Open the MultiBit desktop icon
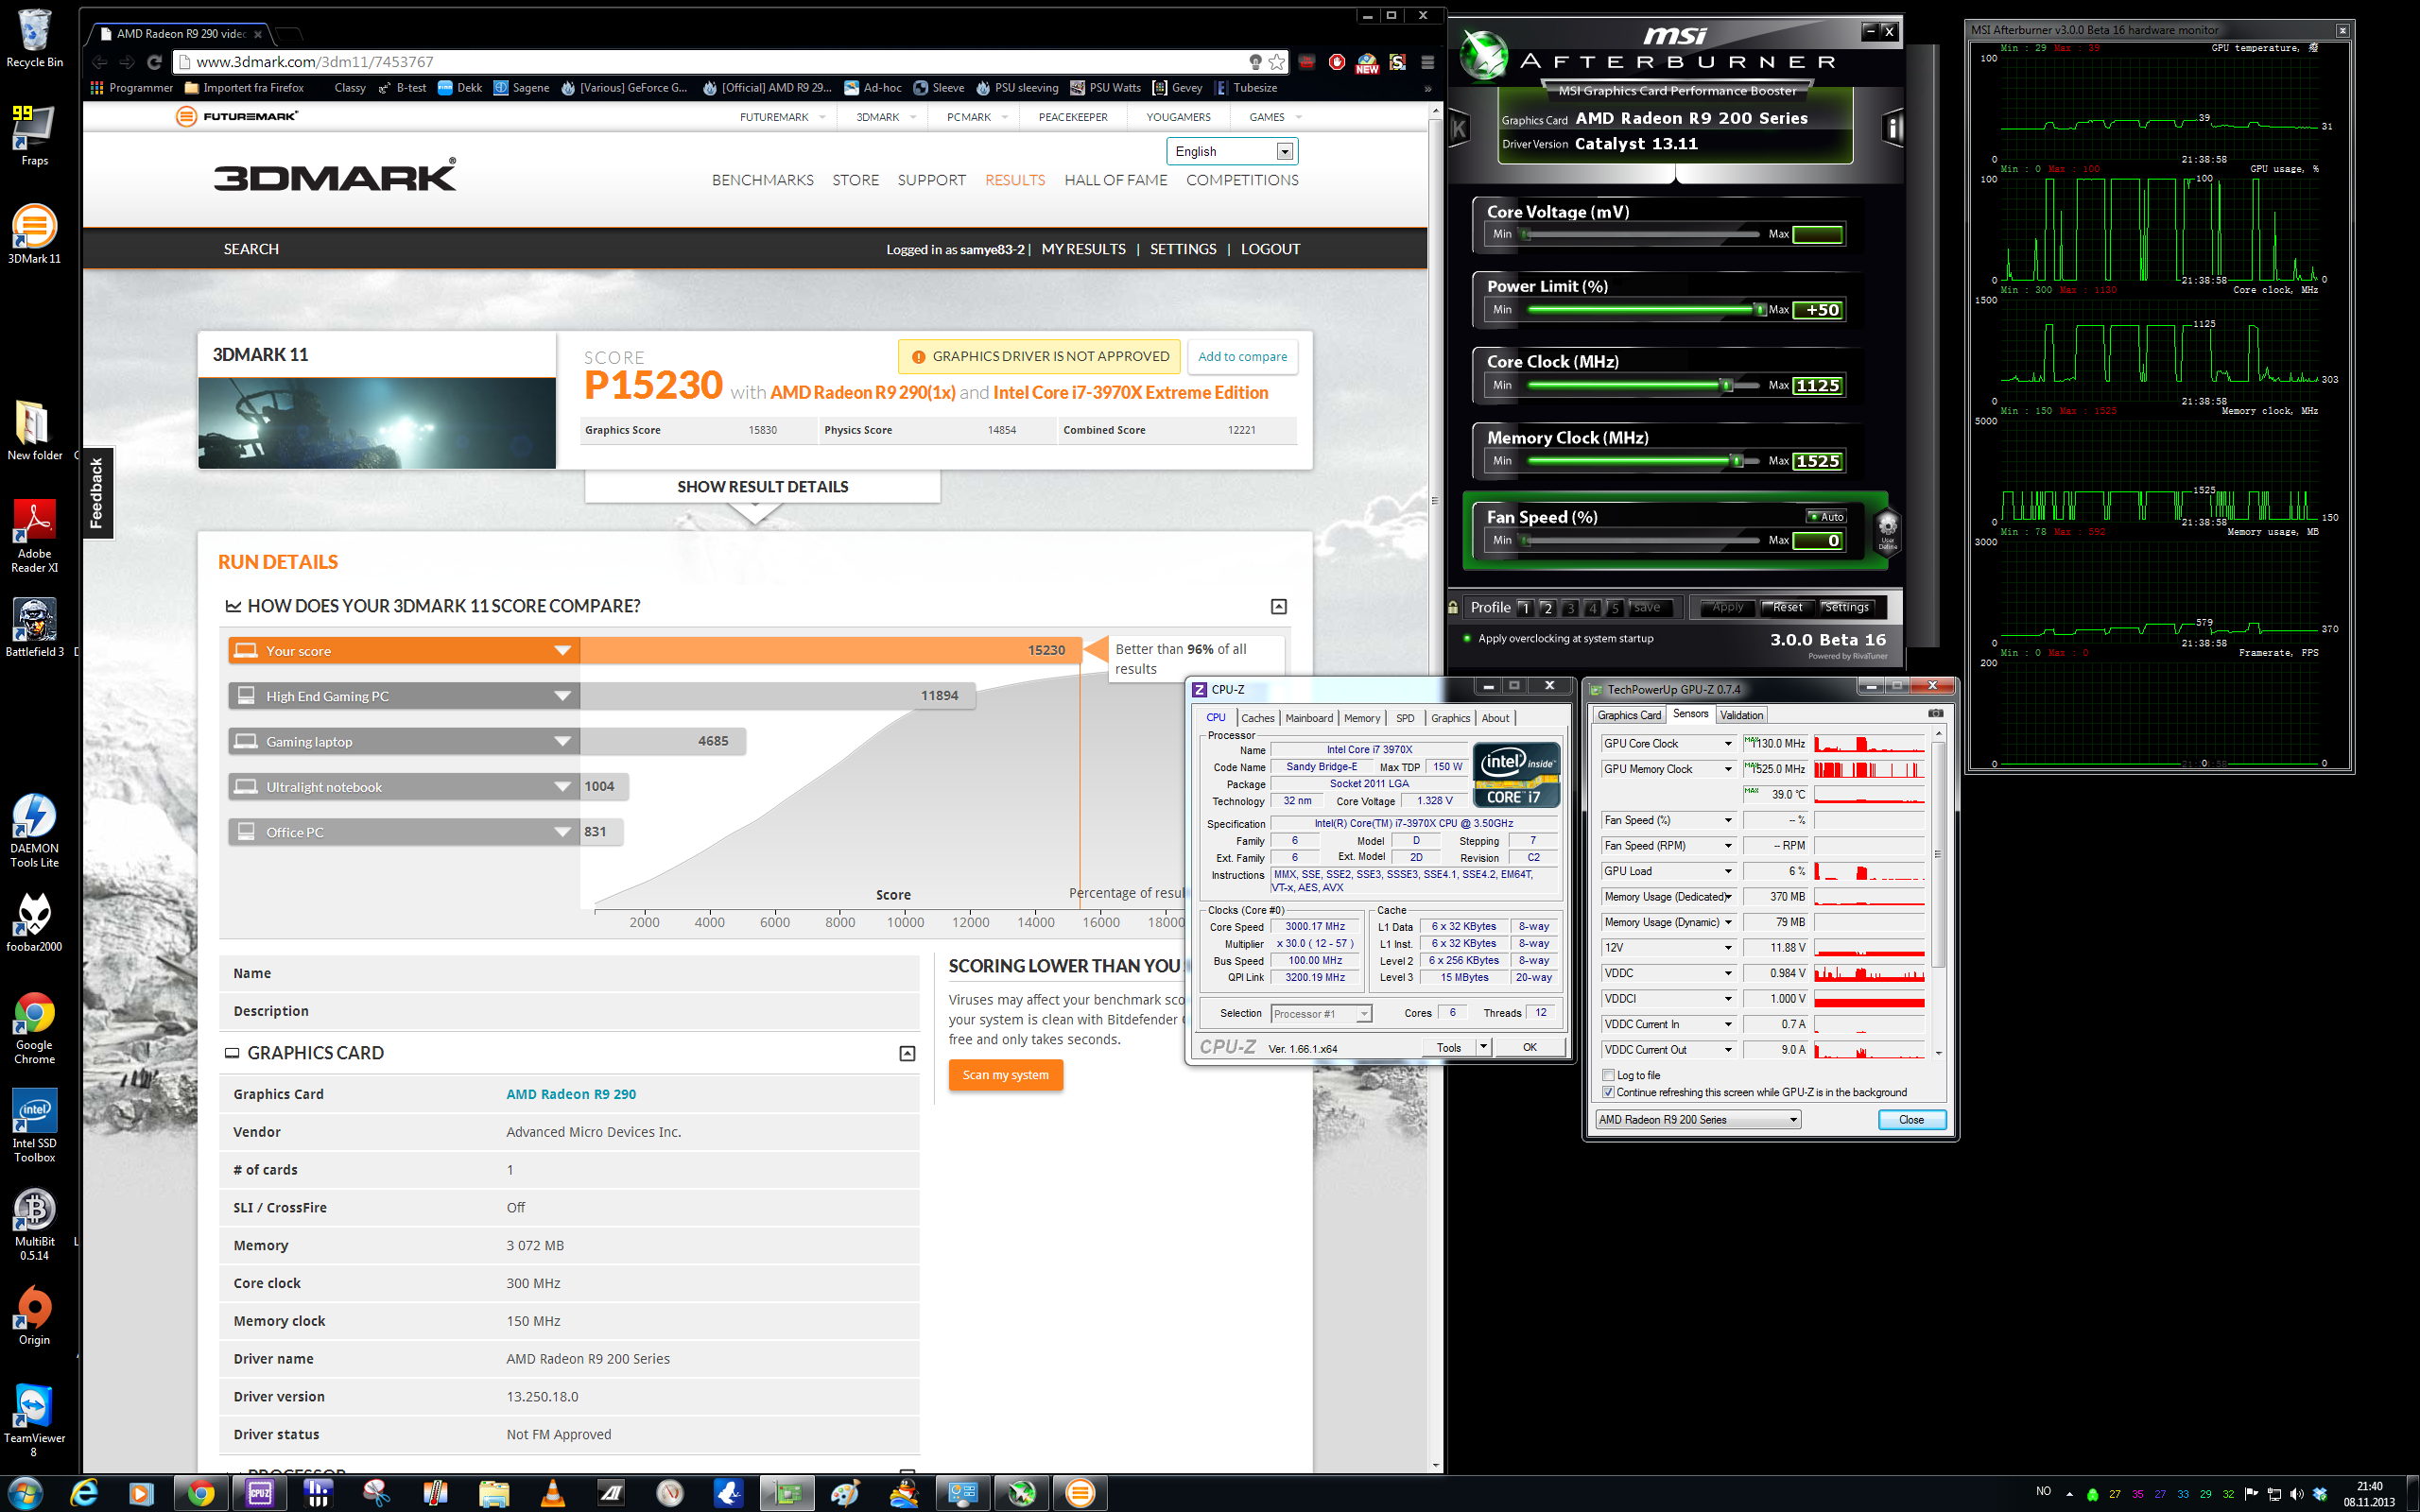The image size is (2420, 1512). tap(34, 1223)
